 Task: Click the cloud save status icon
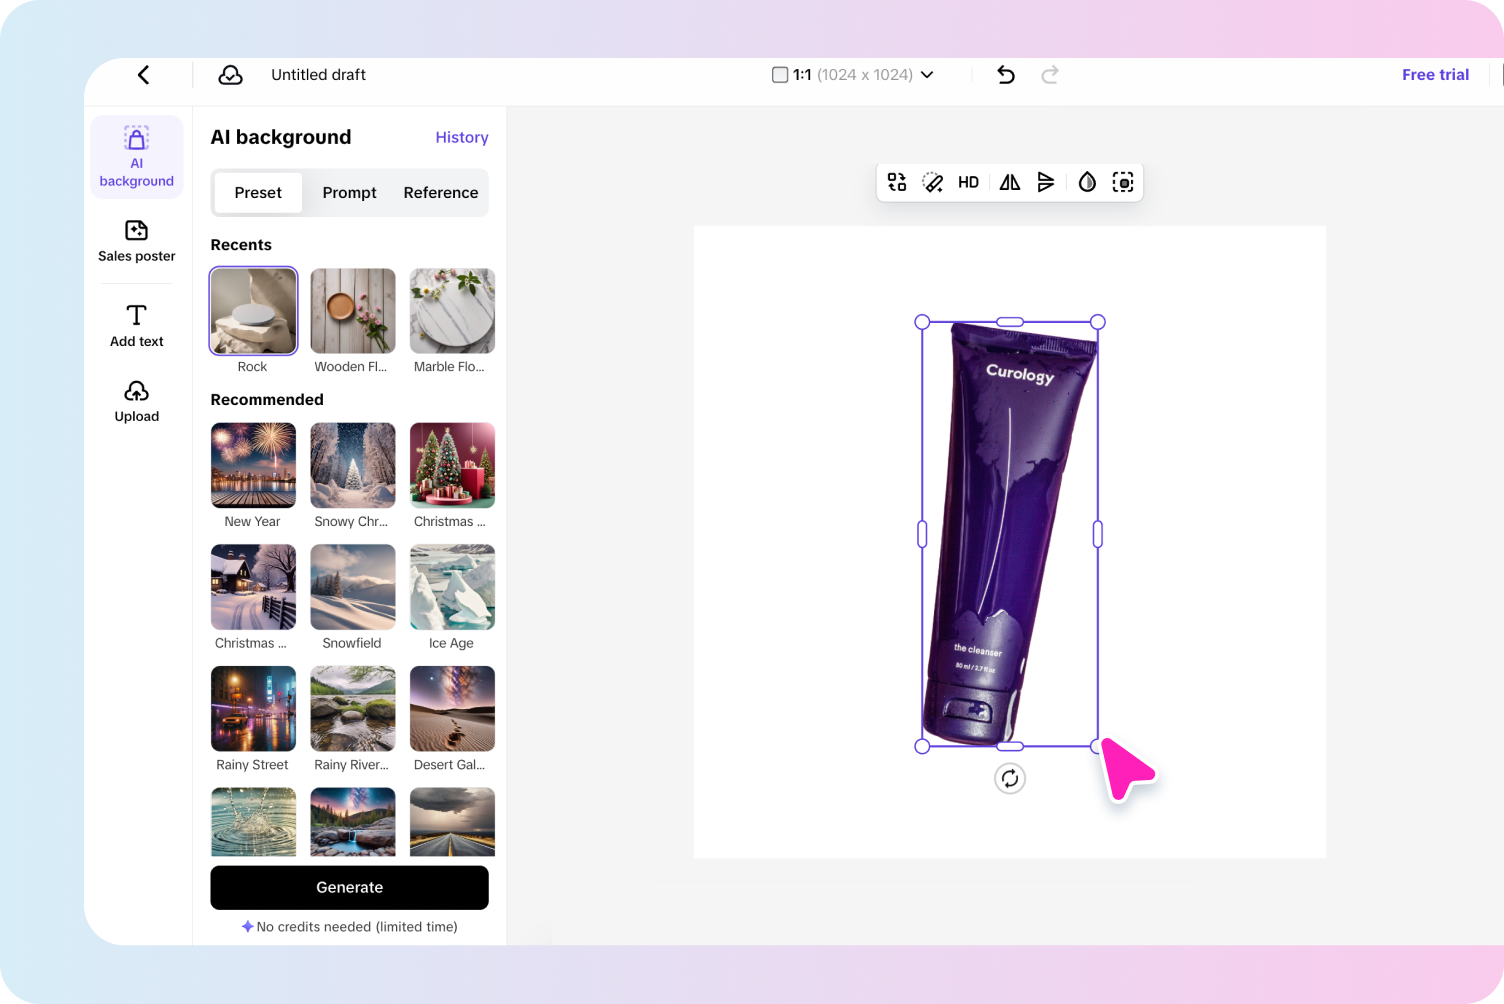pos(230,74)
